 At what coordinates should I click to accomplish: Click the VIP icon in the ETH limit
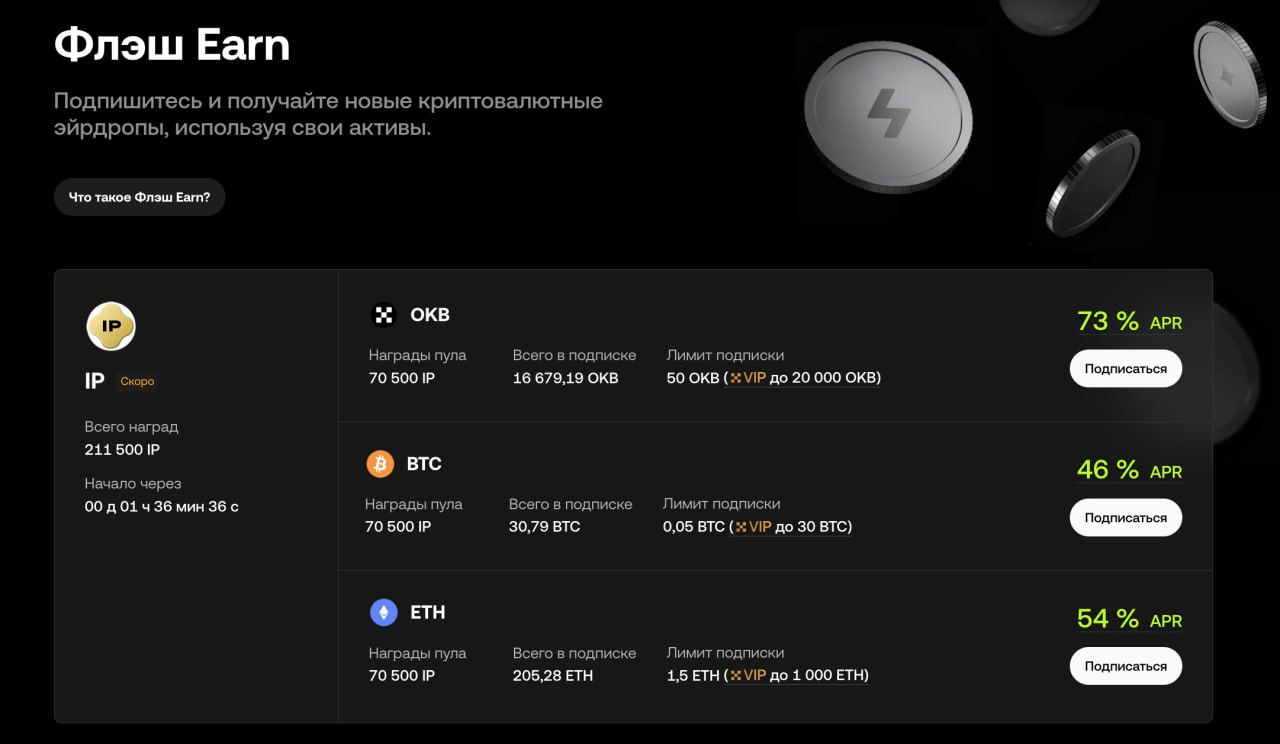click(737, 676)
